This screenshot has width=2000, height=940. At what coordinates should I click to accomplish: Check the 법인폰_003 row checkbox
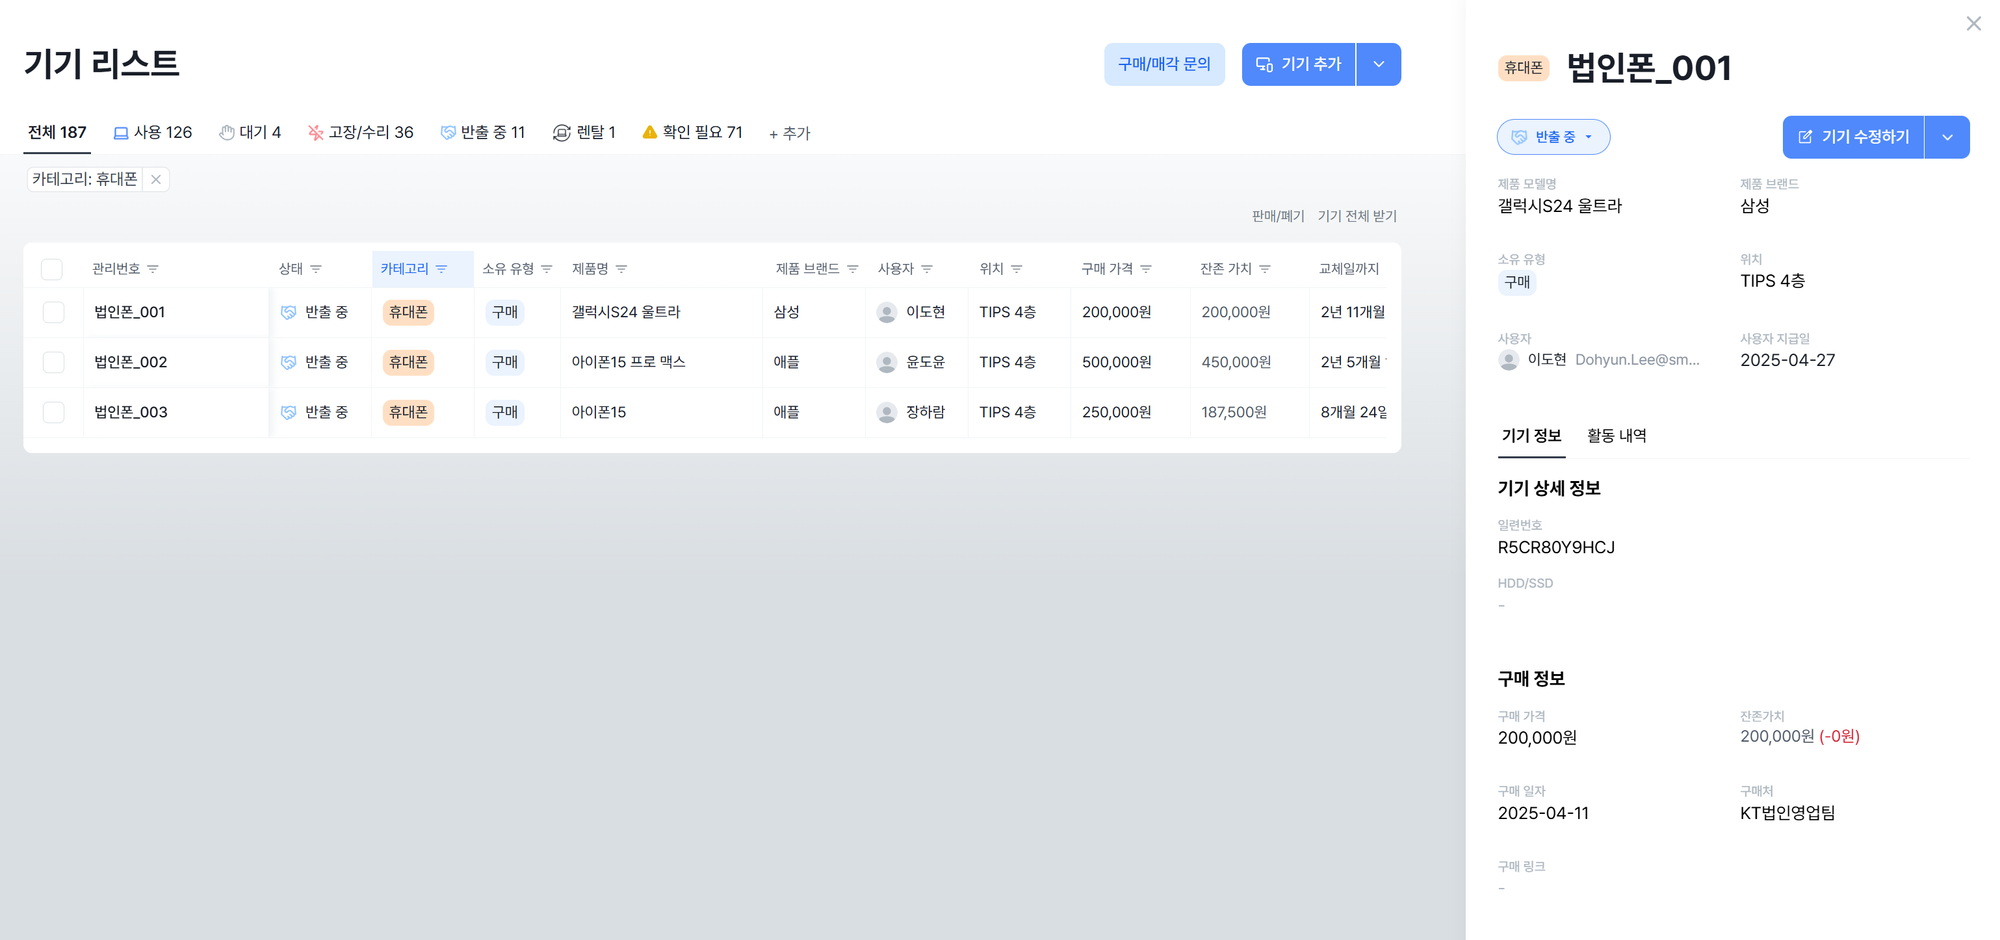tap(54, 413)
